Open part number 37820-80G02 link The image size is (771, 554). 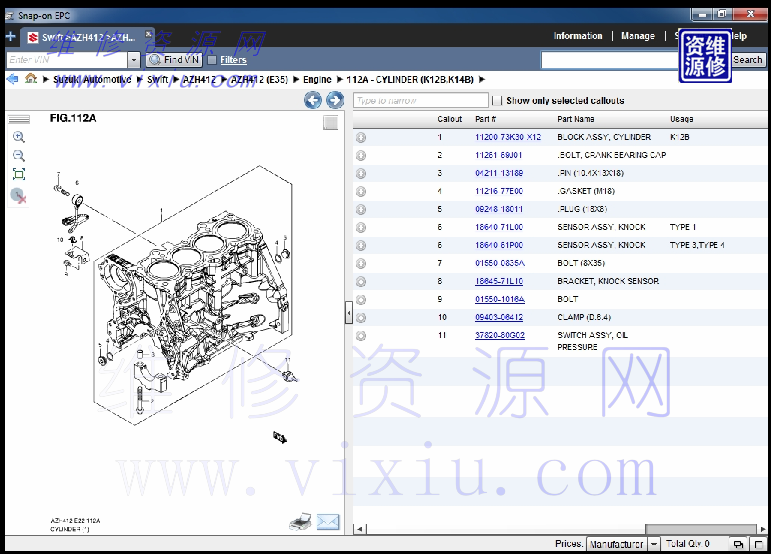coord(499,335)
